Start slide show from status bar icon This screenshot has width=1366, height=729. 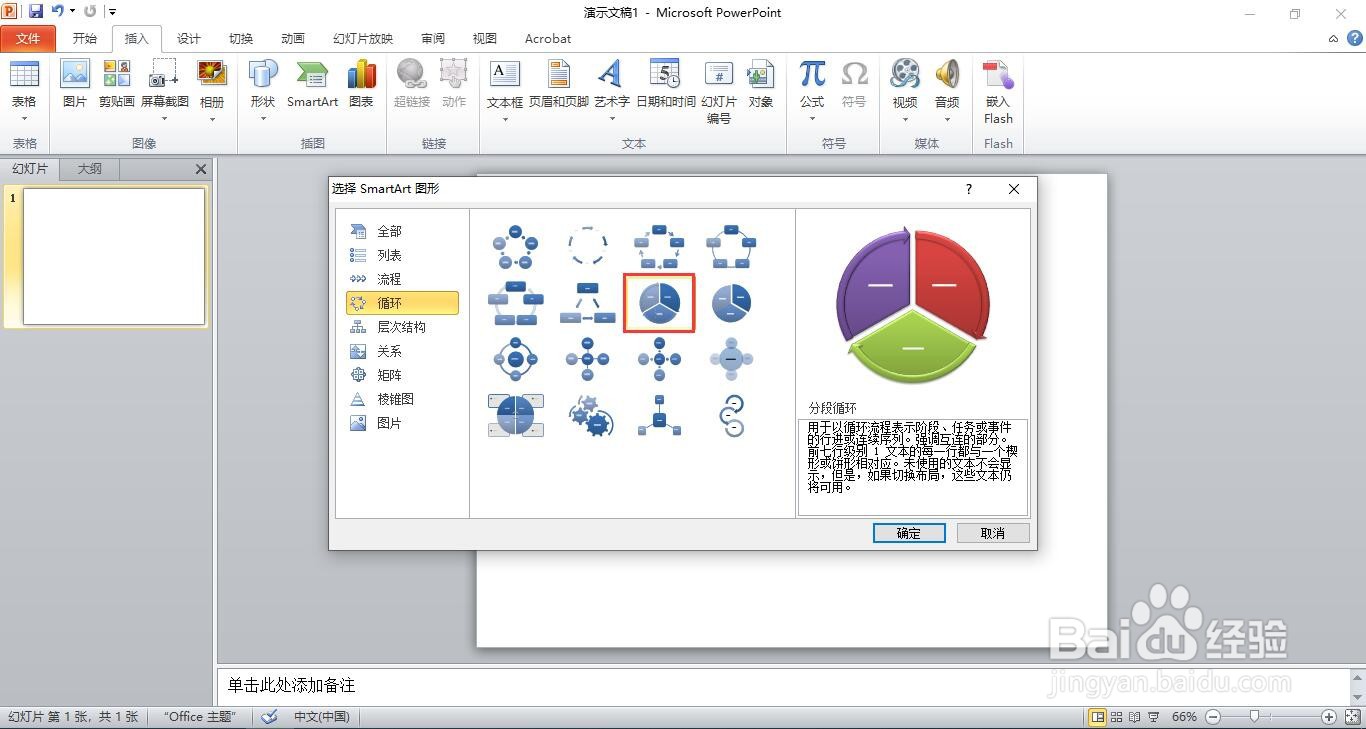click(x=1154, y=717)
